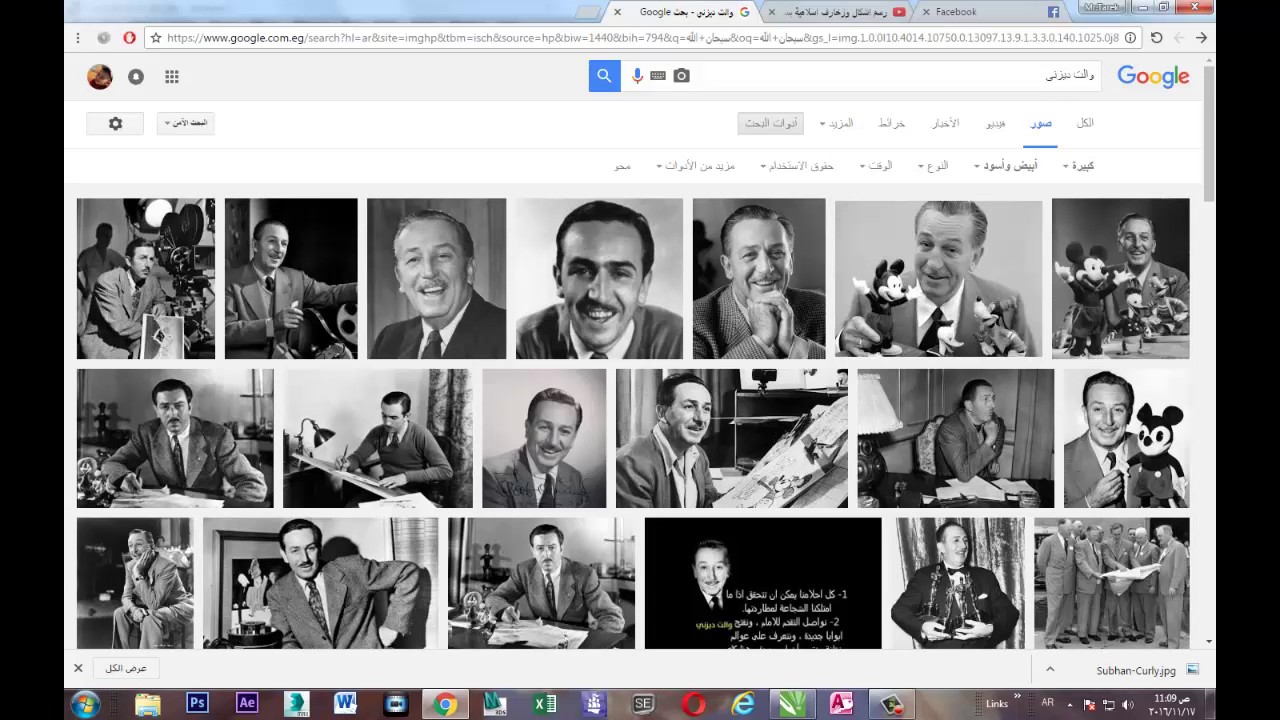This screenshot has height=720, width=1280.
Task: Click the محو clear filters link
Action: pos(623,166)
